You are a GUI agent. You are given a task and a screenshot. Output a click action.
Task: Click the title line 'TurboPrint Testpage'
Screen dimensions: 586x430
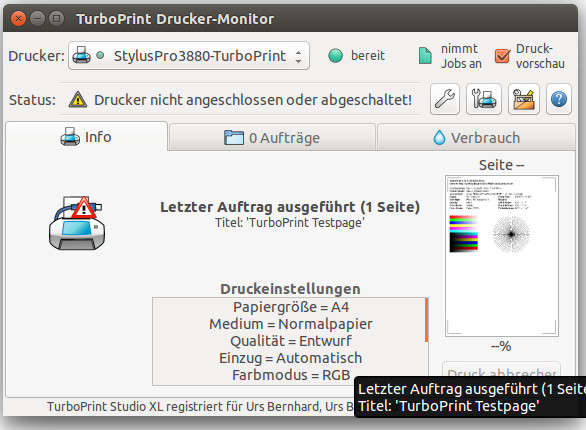tap(290, 223)
